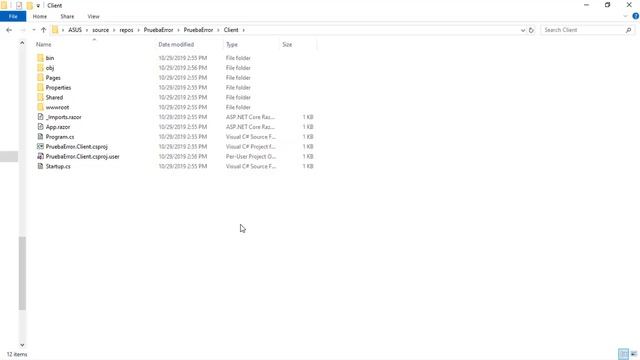Open the Home ribbon tab
The image size is (640, 360).
[x=40, y=16]
